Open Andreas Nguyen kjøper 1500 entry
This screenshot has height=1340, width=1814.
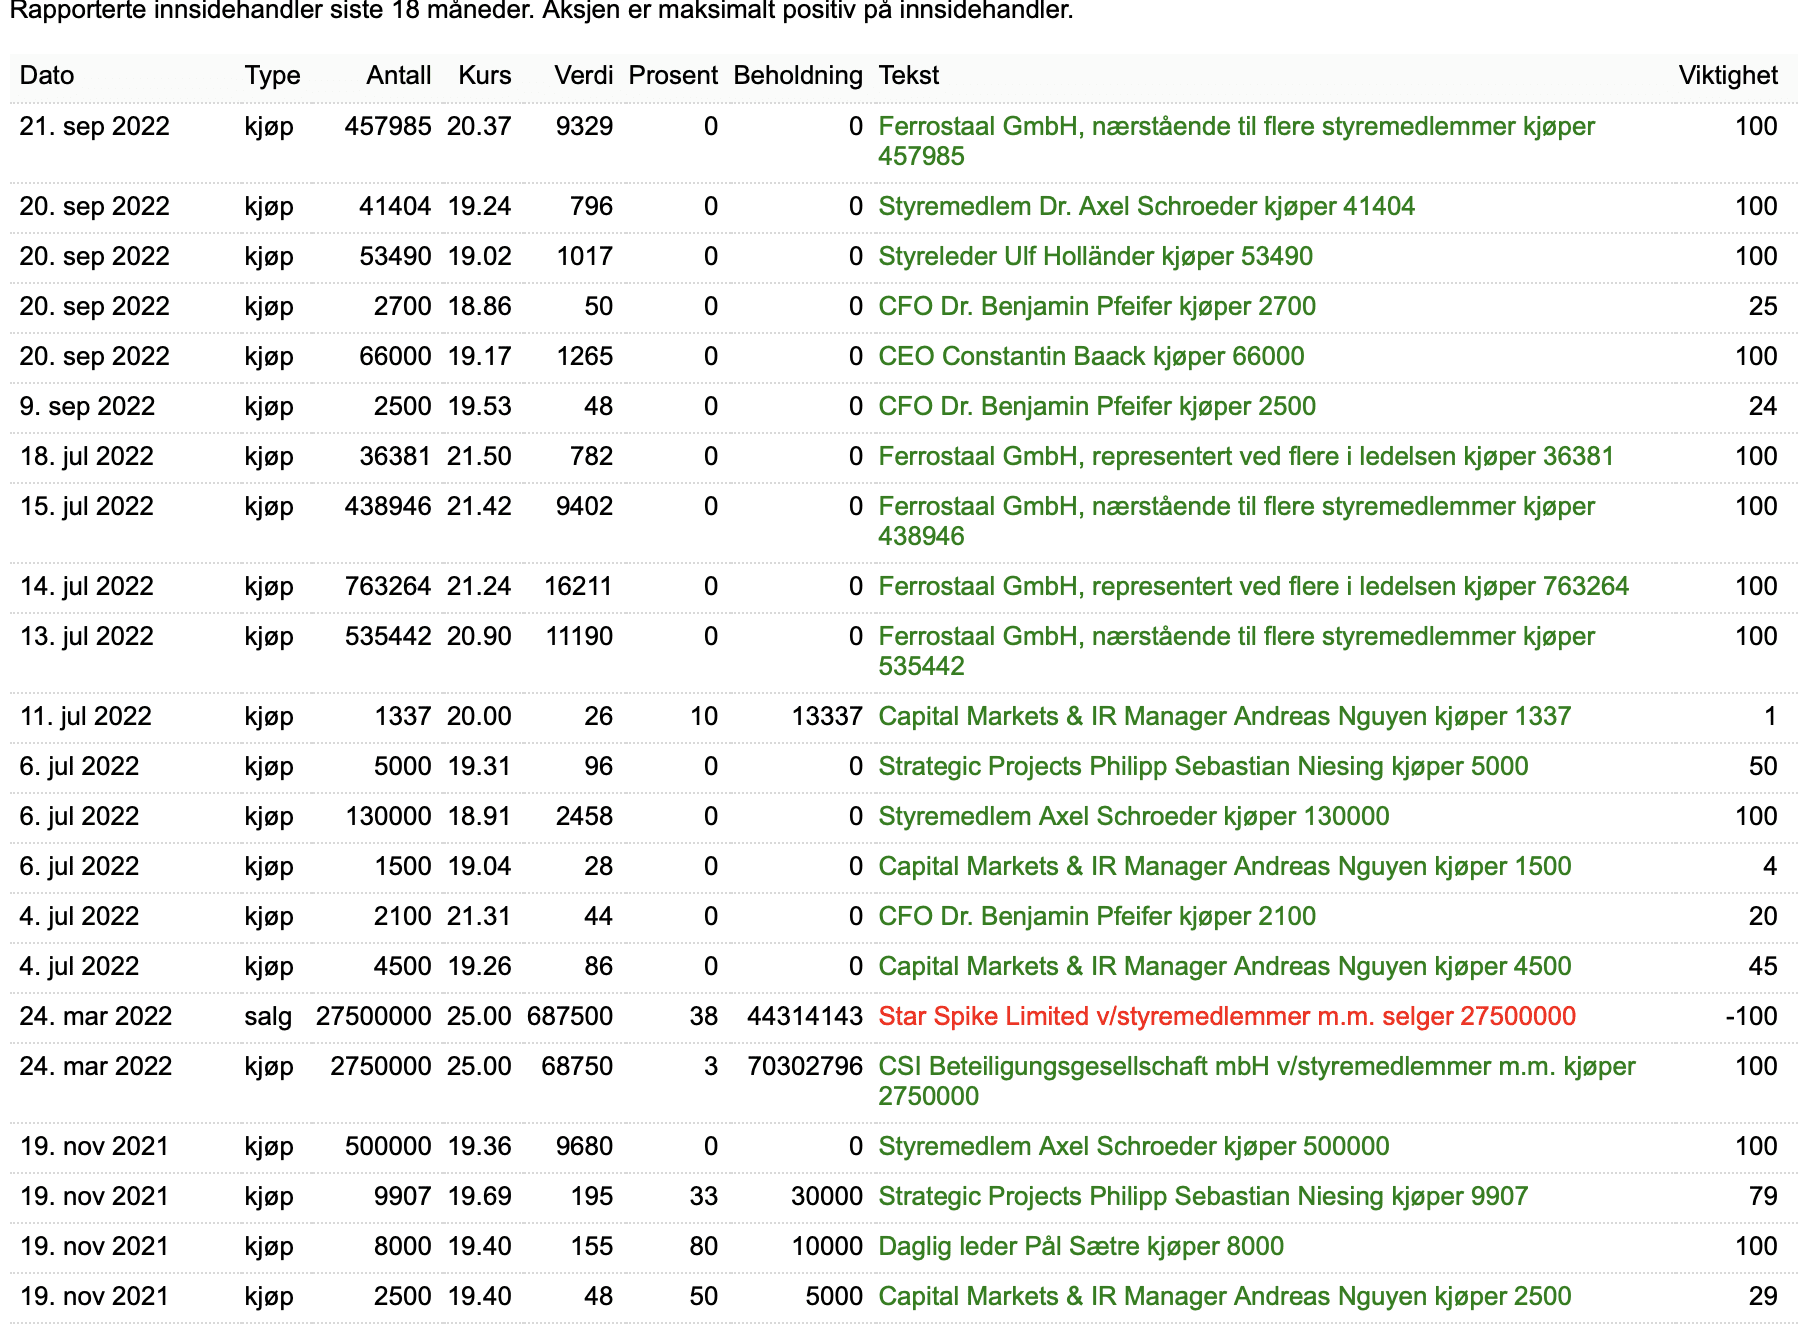1225,867
